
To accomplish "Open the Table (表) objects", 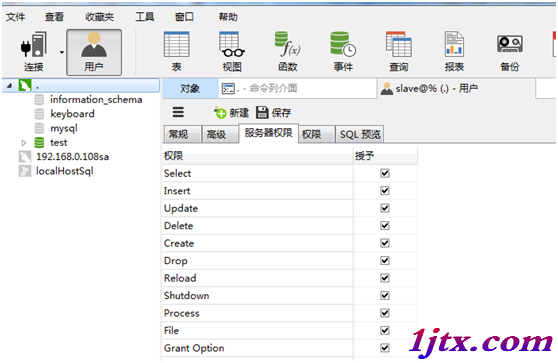I will 177,52.
